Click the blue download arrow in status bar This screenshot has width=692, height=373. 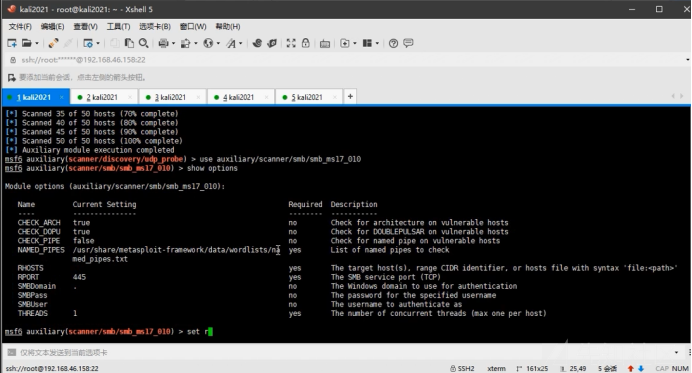pos(641,368)
